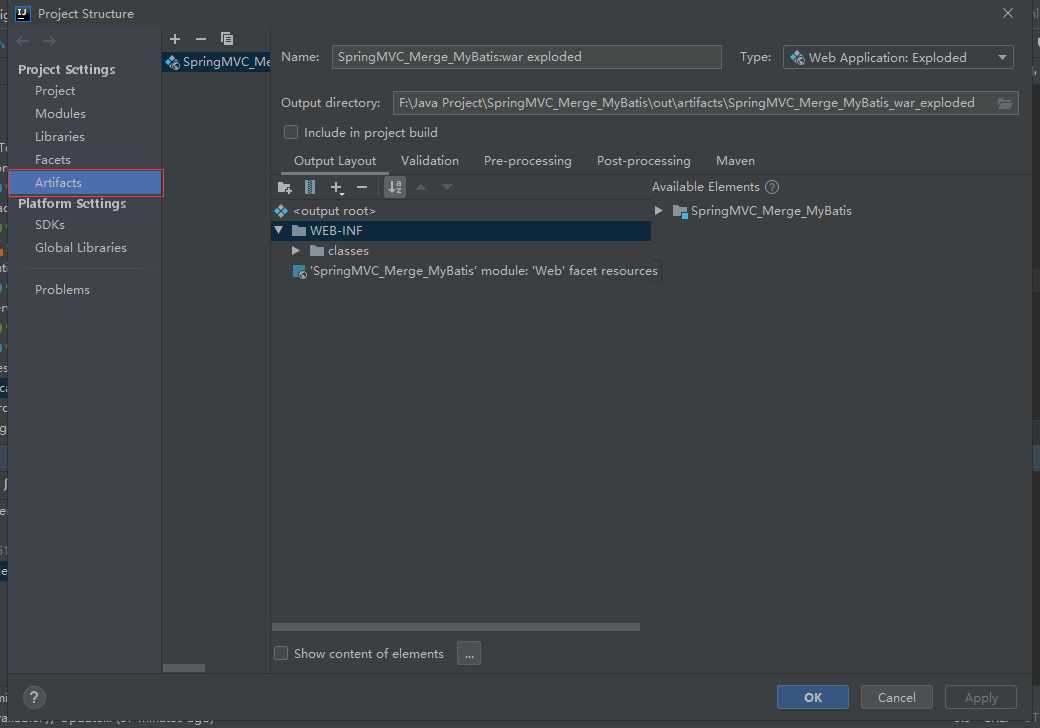The image size is (1040, 728).
Task: Collapse the WEB-INF folder node
Action: (x=279, y=231)
